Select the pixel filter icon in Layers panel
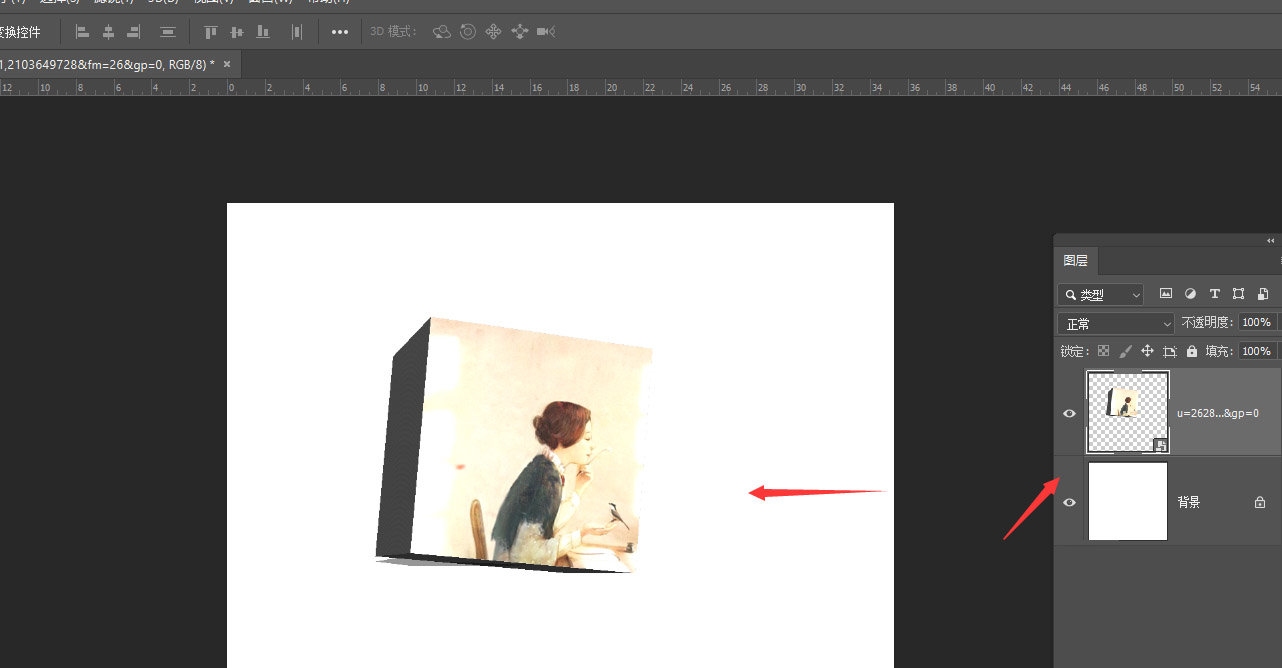Screen dimensions: 1282x668 pos(1166,294)
